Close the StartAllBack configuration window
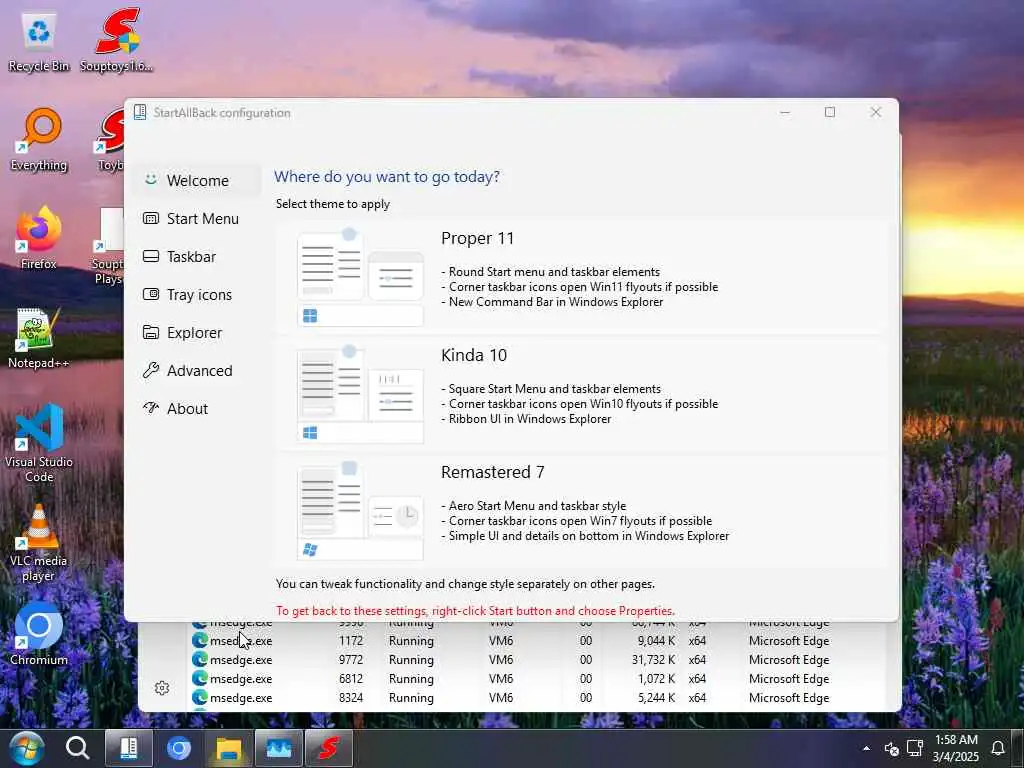The width and height of the screenshot is (1024, 768). pyautogui.click(x=876, y=112)
